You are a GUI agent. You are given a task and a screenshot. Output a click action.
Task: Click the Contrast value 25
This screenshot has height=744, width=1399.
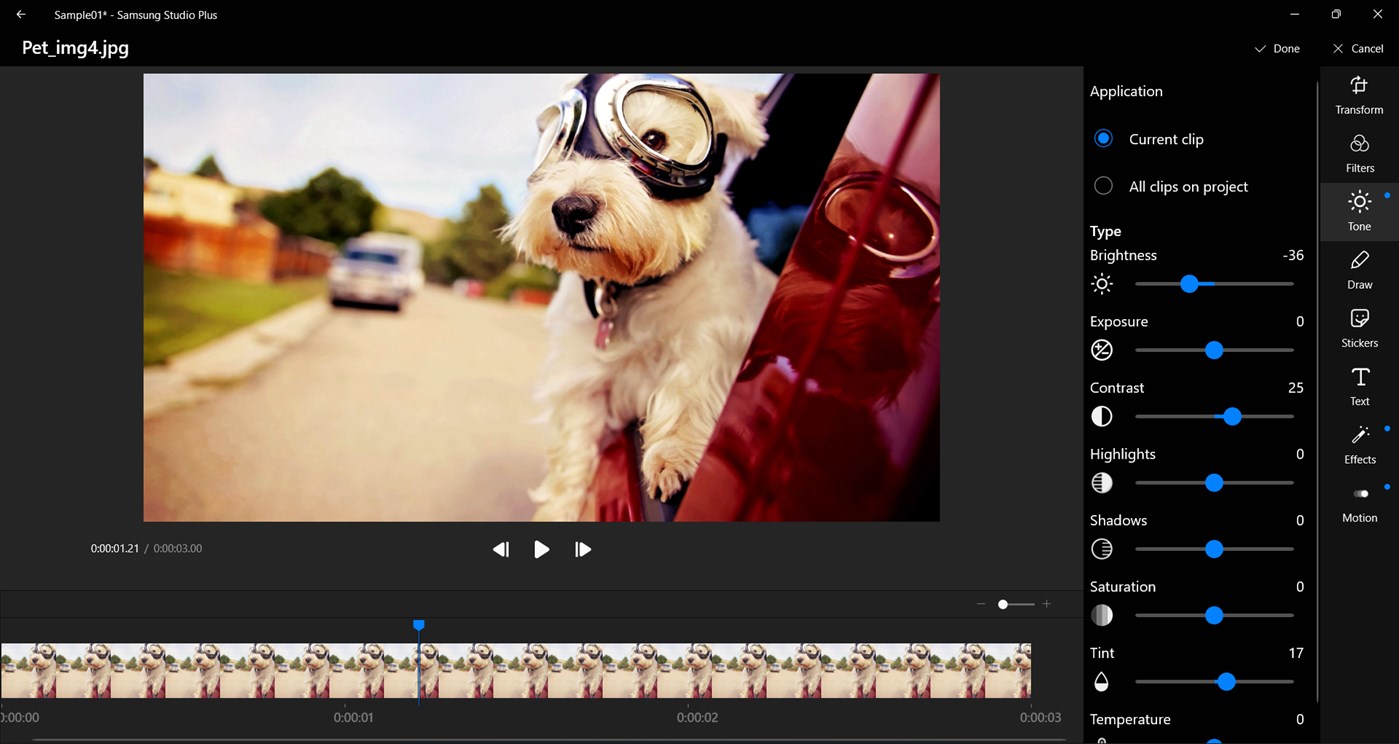point(1296,388)
